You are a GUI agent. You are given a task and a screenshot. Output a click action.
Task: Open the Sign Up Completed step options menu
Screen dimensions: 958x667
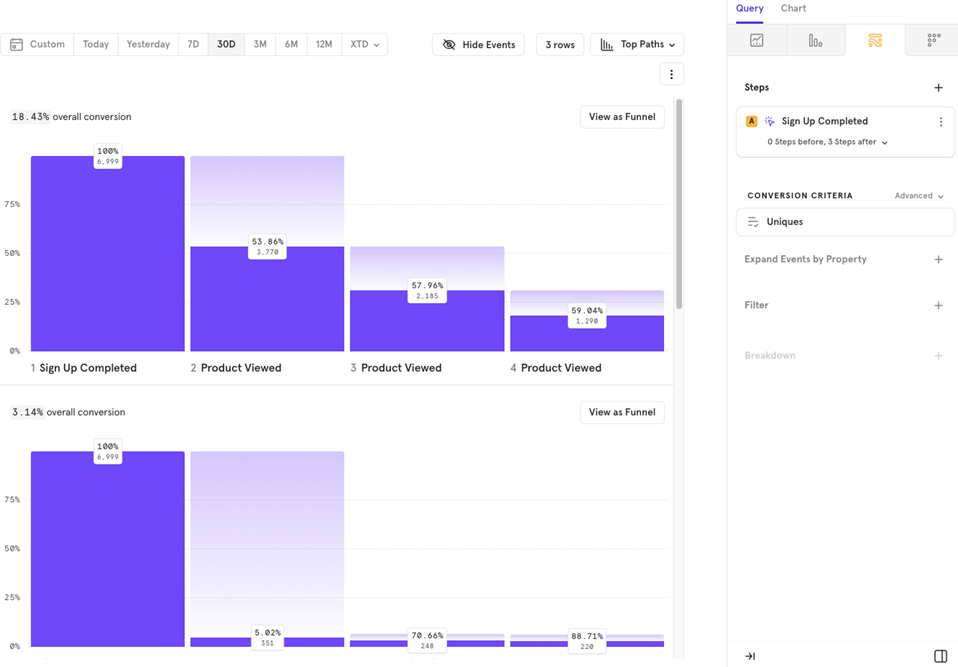coord(940,122)
